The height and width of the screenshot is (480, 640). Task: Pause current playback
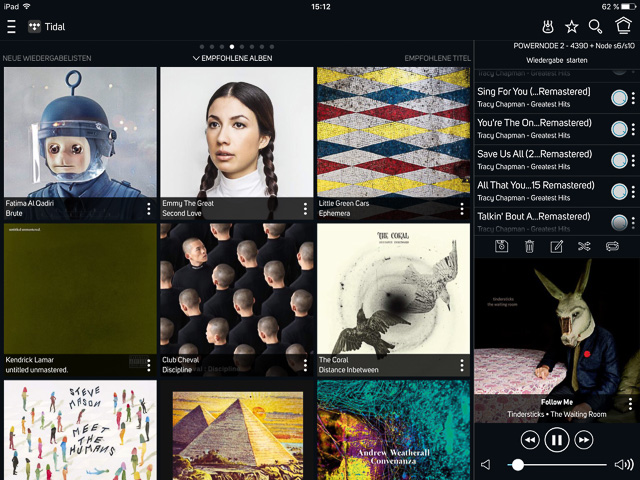click(x=557, y=440)
